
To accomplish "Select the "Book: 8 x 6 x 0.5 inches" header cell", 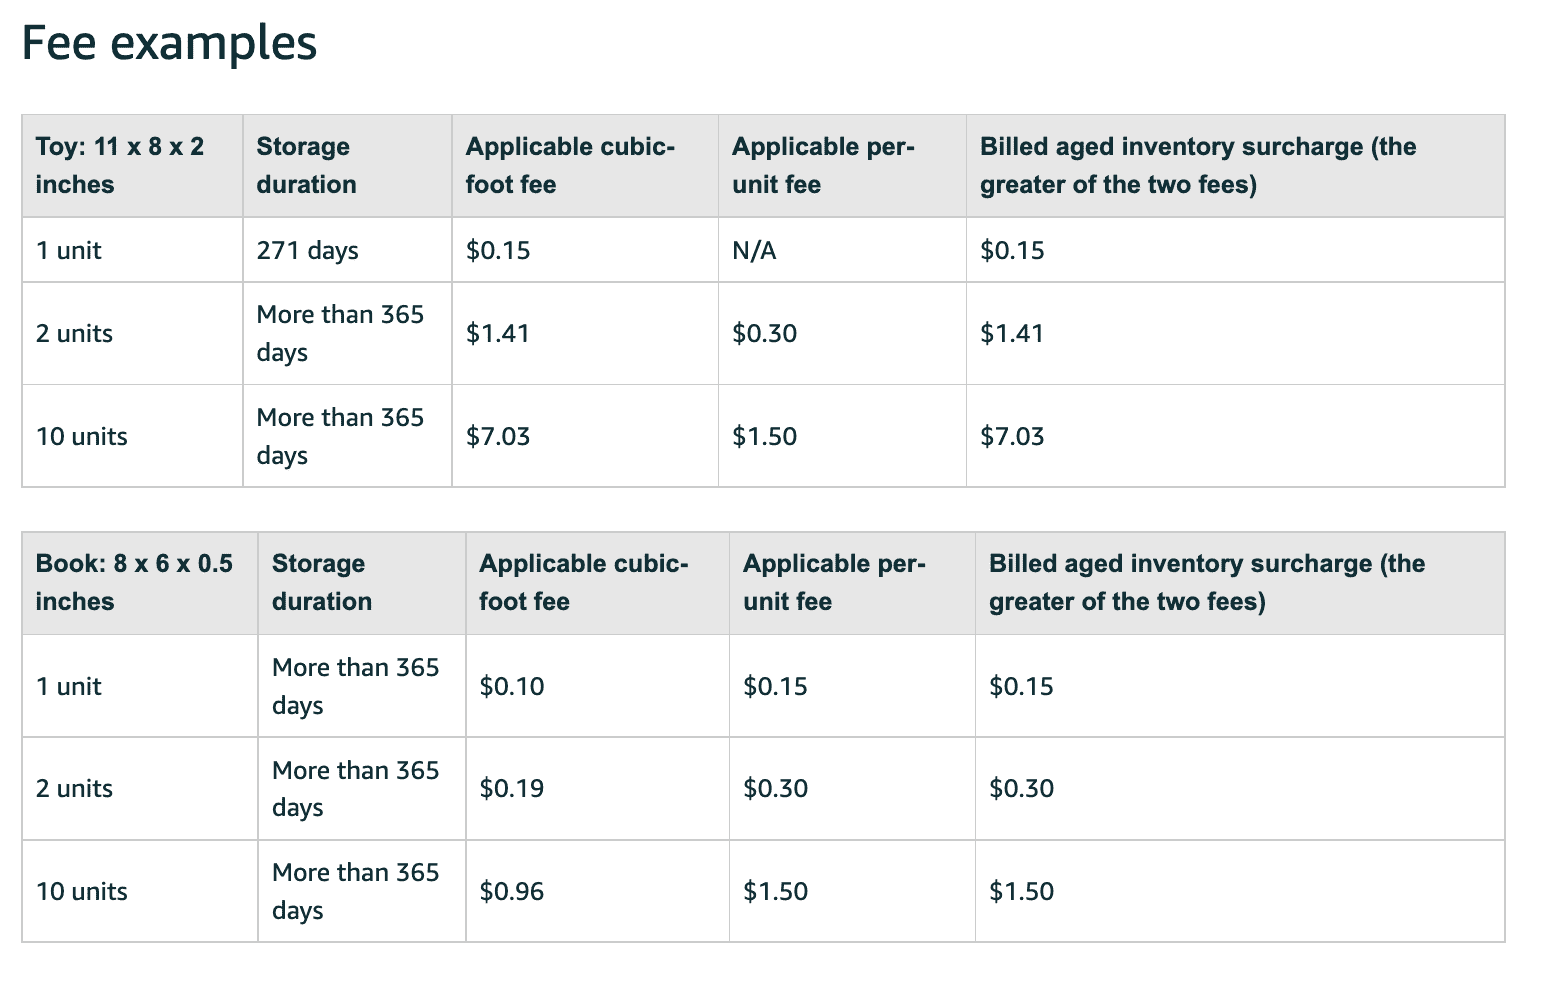I will pyautogui.click(x=134, y=583).
